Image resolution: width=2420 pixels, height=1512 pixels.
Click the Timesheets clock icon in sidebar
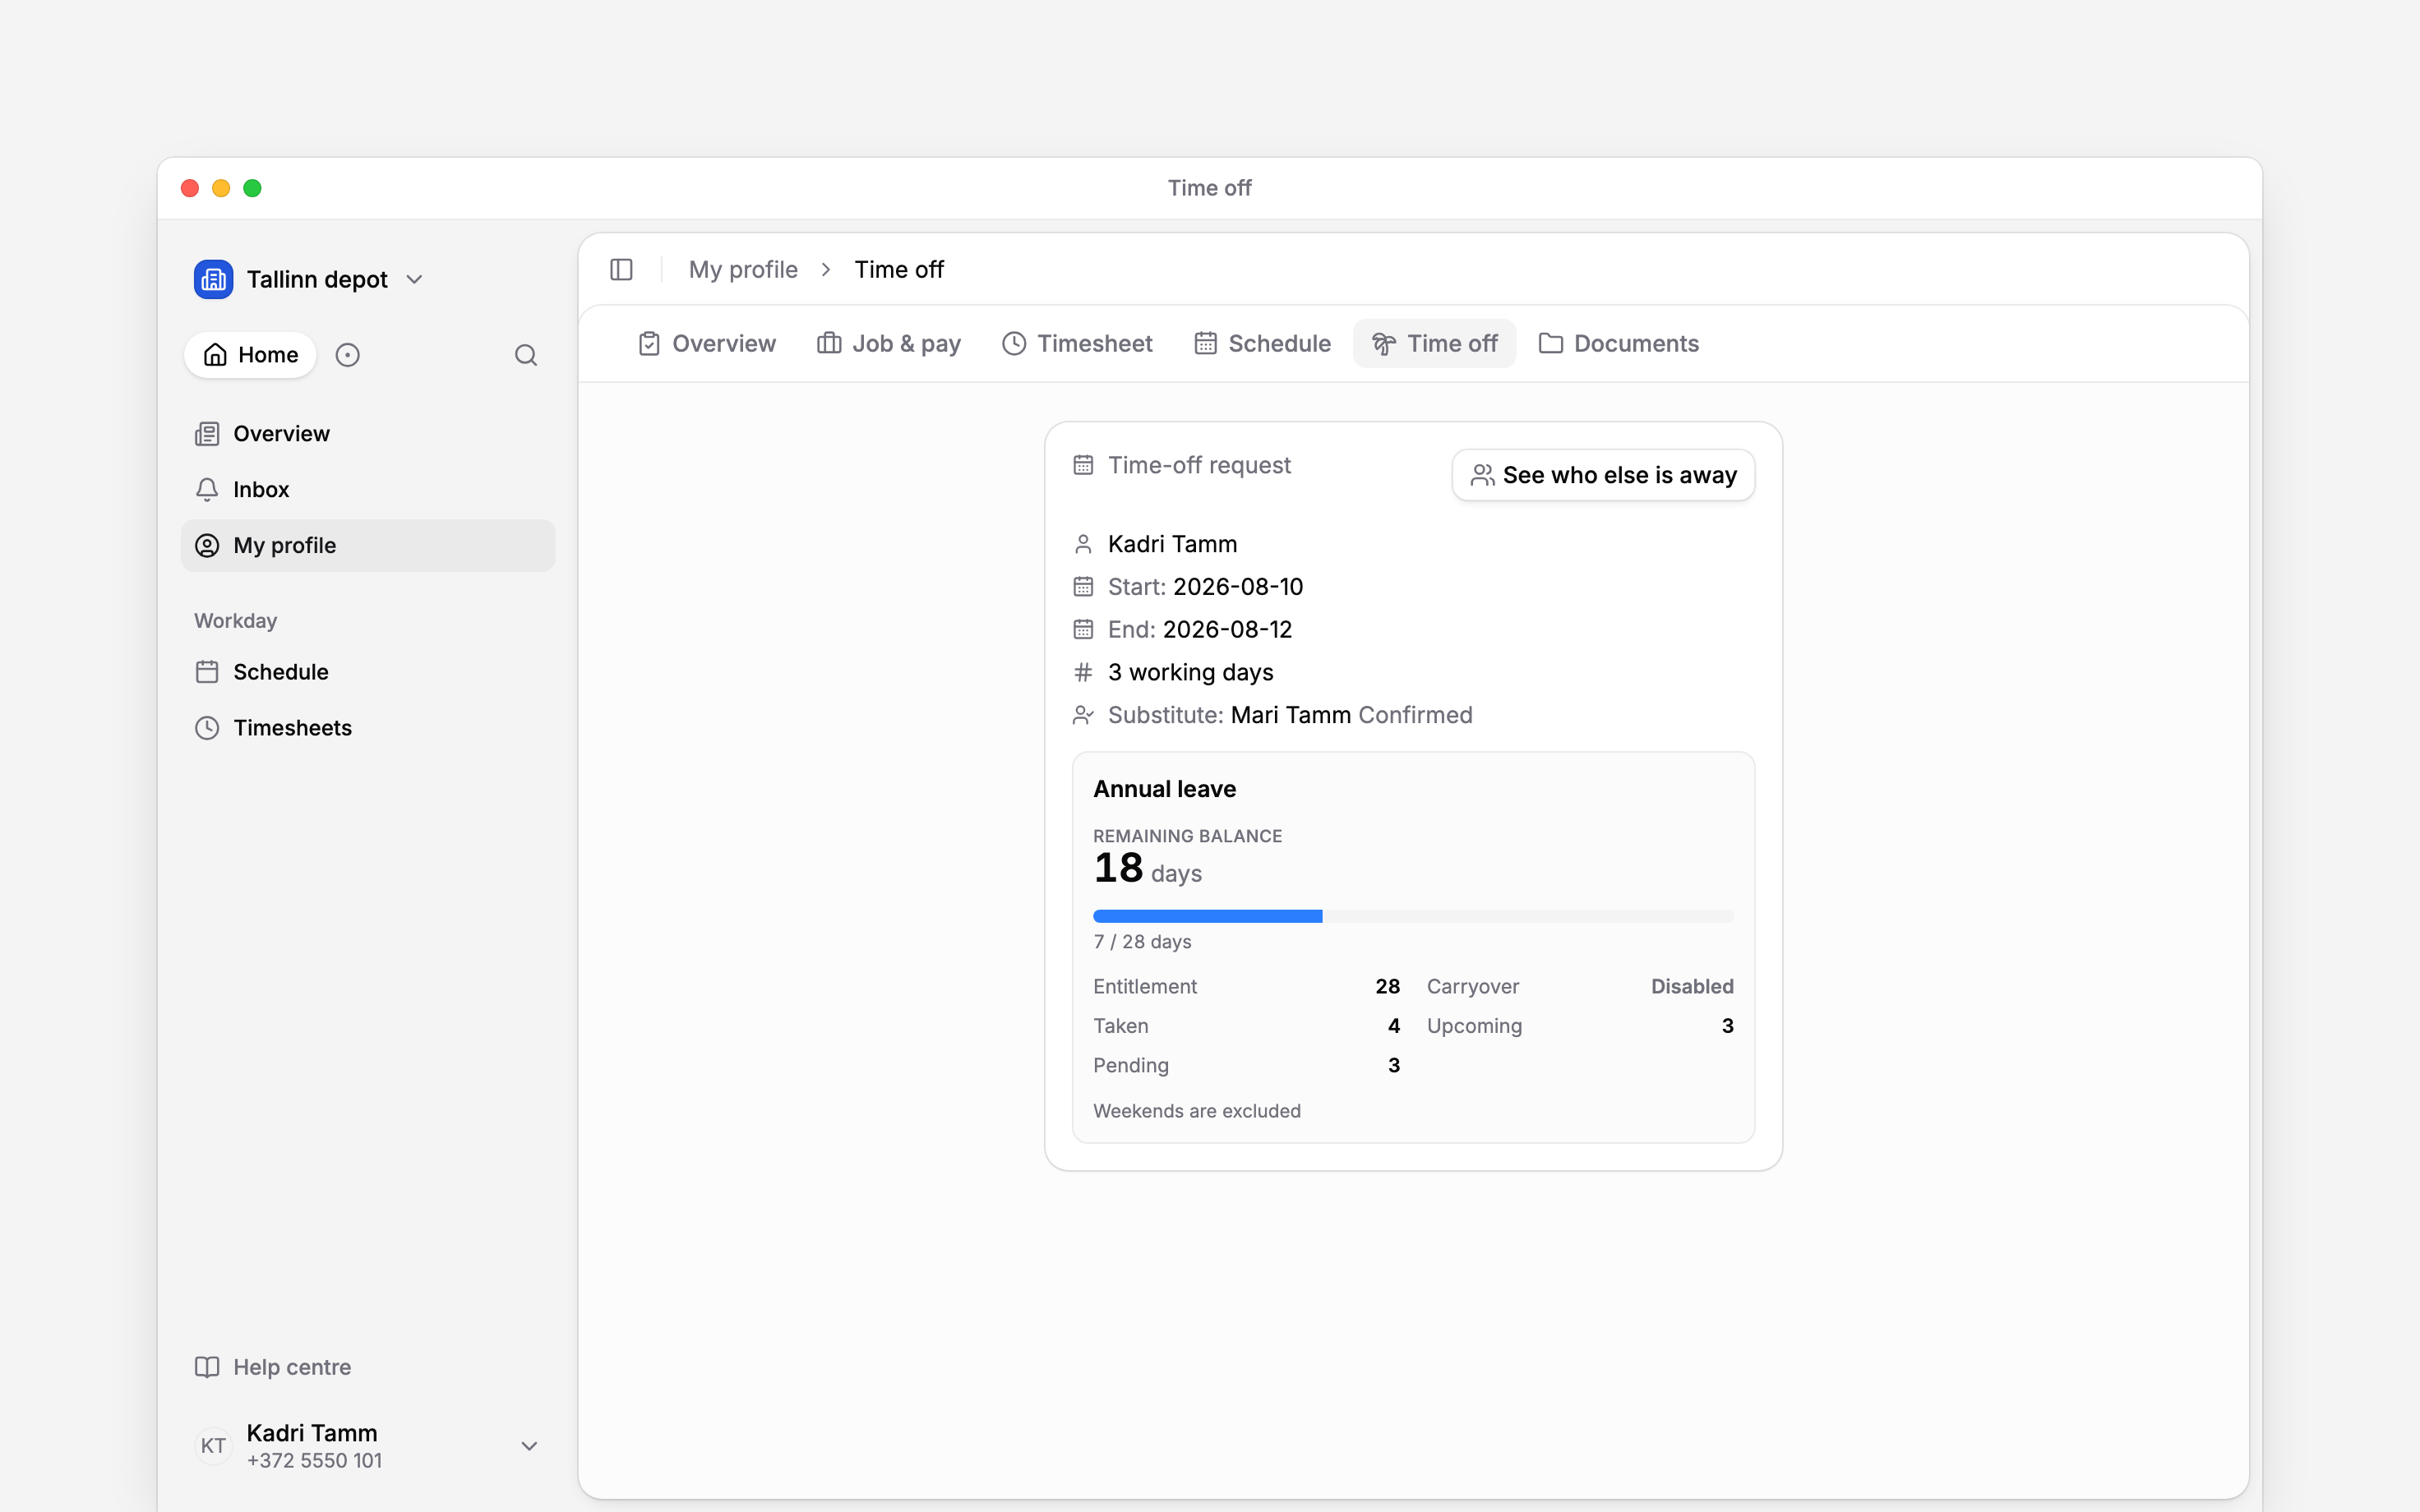[207, 728]
